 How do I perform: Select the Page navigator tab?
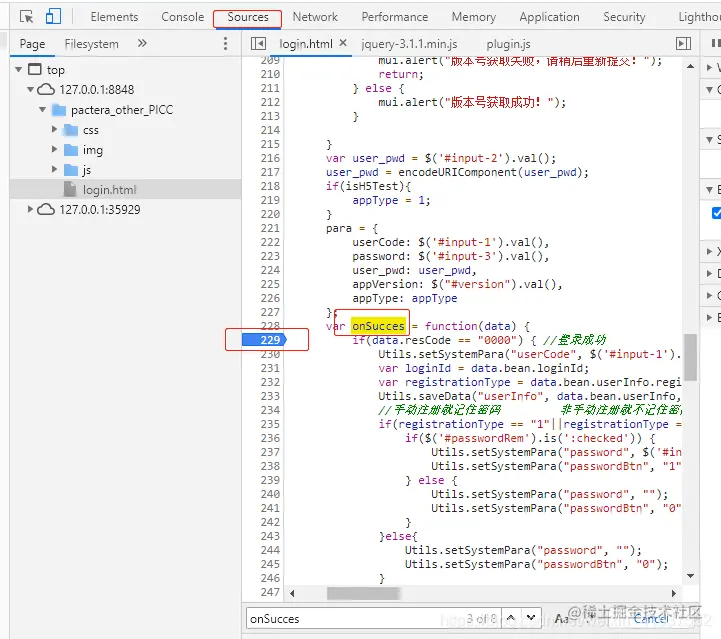click(x=32, y=44)
